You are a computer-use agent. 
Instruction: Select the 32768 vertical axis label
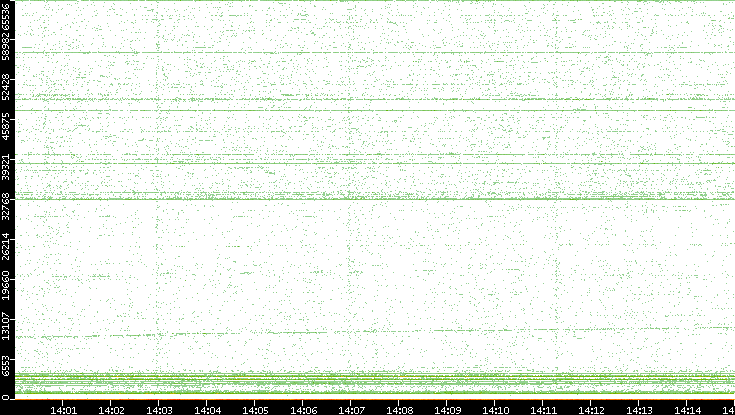(x=6, y=206)
